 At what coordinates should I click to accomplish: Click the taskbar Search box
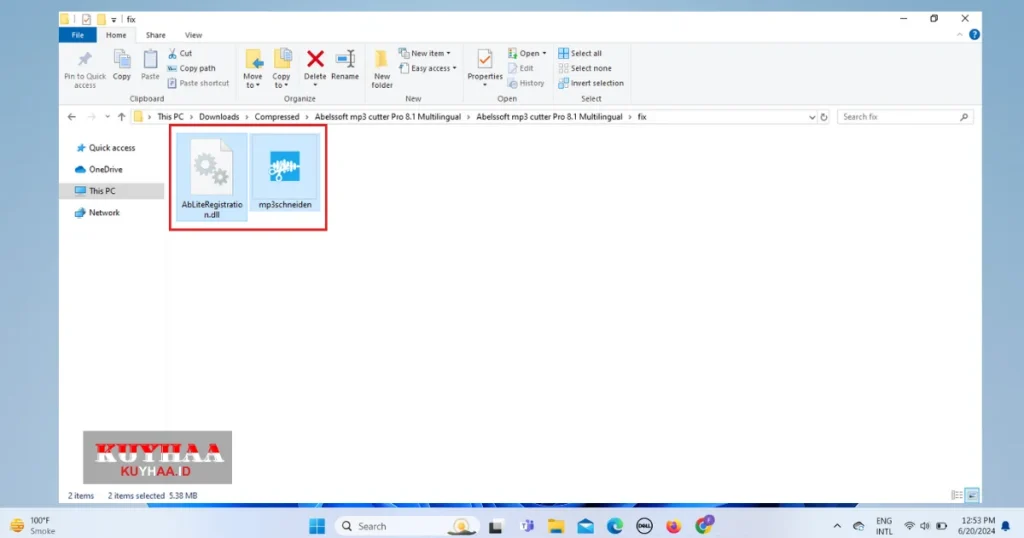(x=408, y=526)
